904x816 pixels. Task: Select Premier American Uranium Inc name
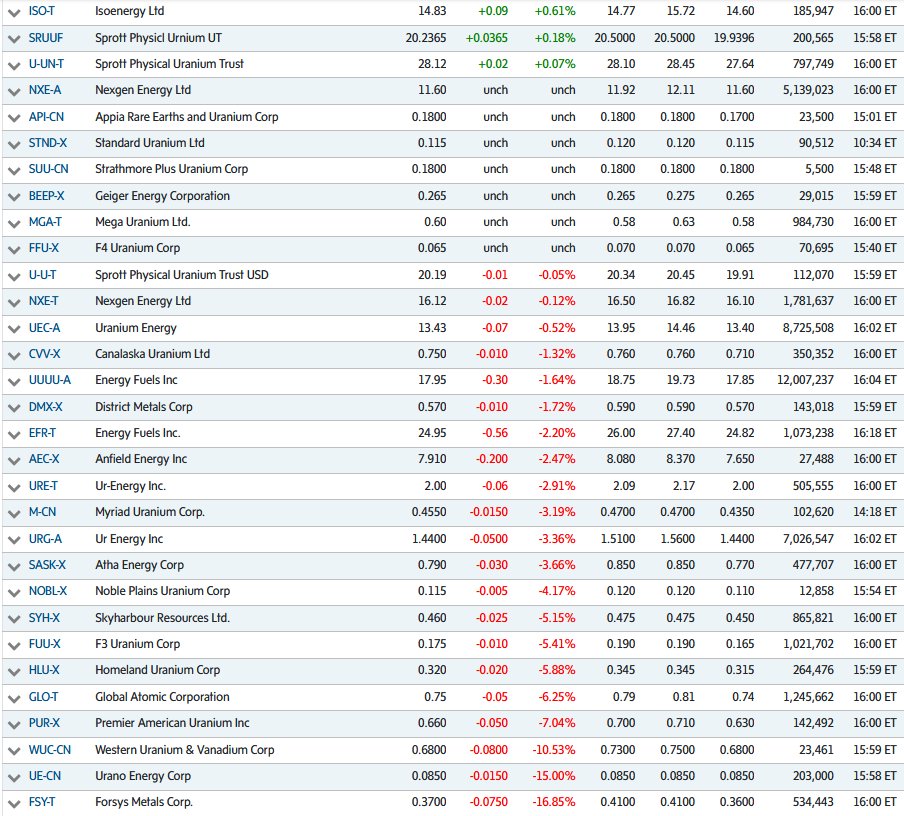pyautogui.click(x=172, y=723)
